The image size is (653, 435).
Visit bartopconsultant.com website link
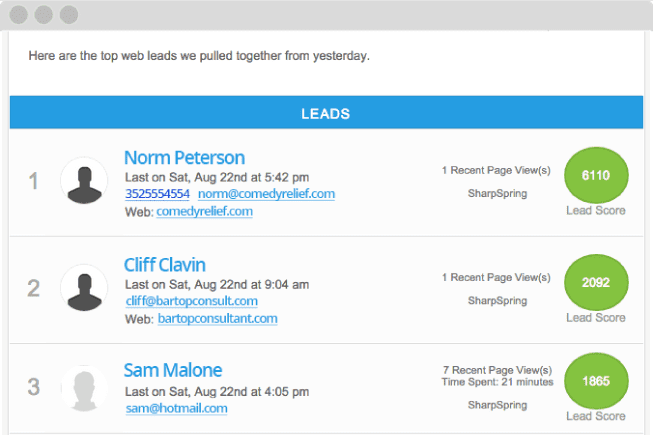(x=217, y=319)
